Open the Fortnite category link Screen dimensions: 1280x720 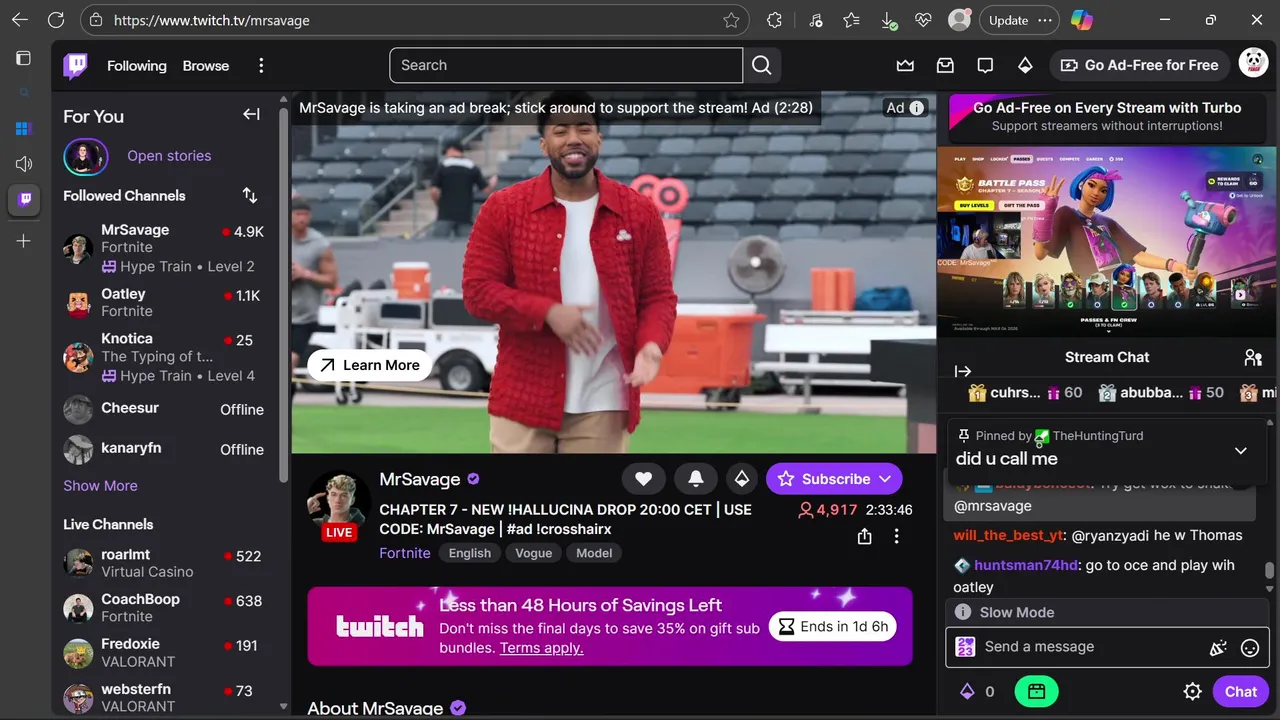click(405, 553)
